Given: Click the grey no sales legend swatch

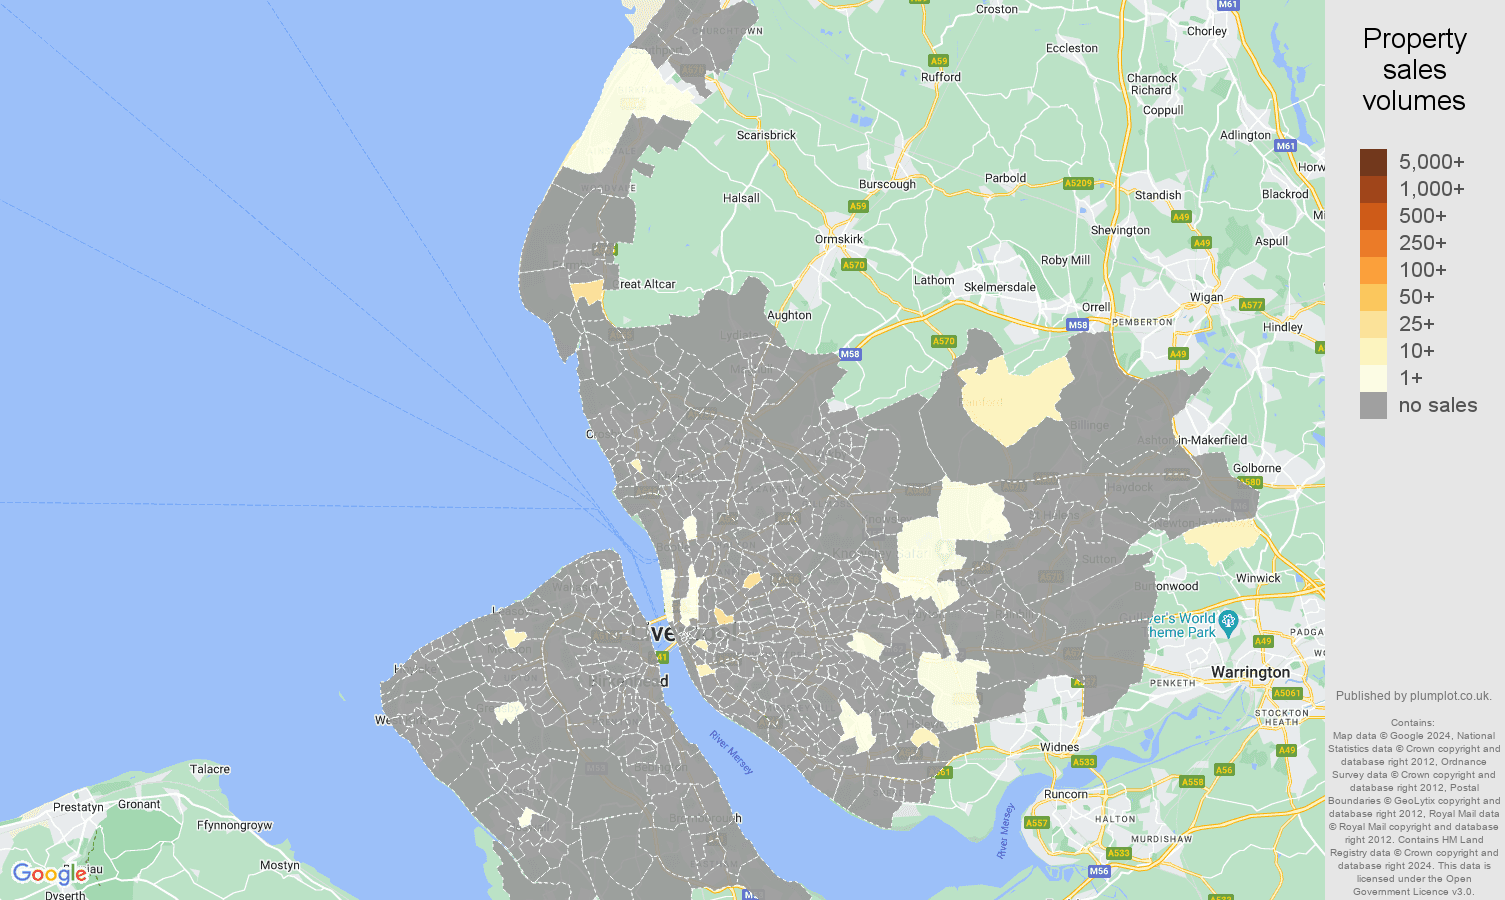Looking at the screenshot, I should tap(1373, 405).
